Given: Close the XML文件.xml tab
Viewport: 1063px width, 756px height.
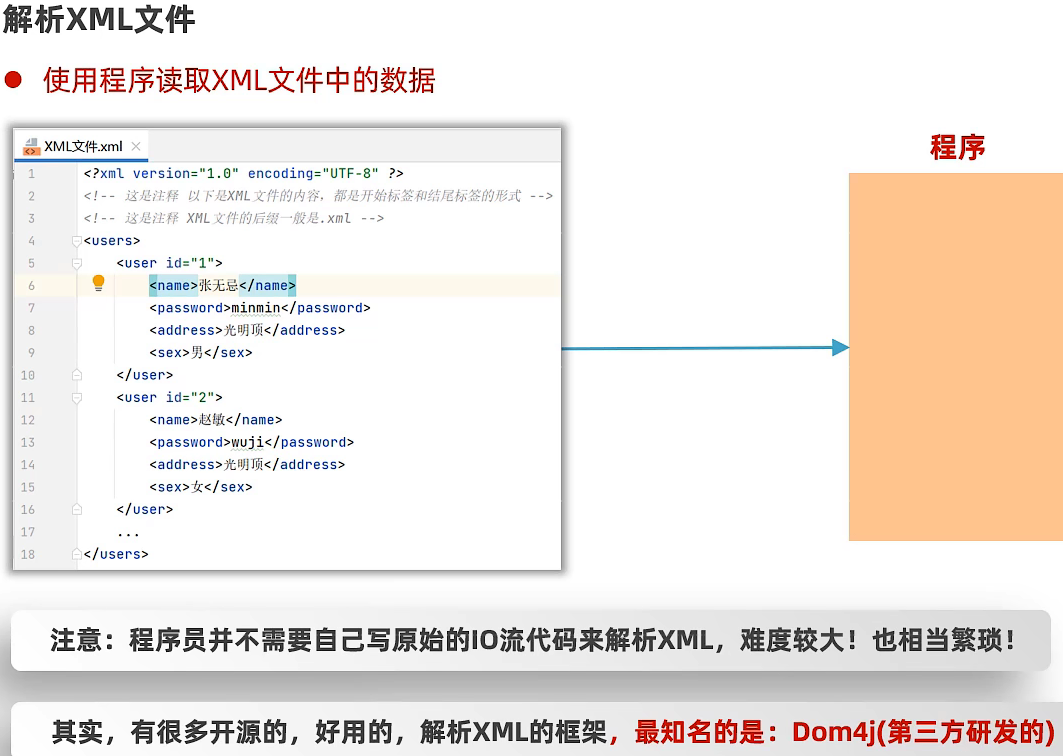Looking at the screenshot, I should 136,146.
